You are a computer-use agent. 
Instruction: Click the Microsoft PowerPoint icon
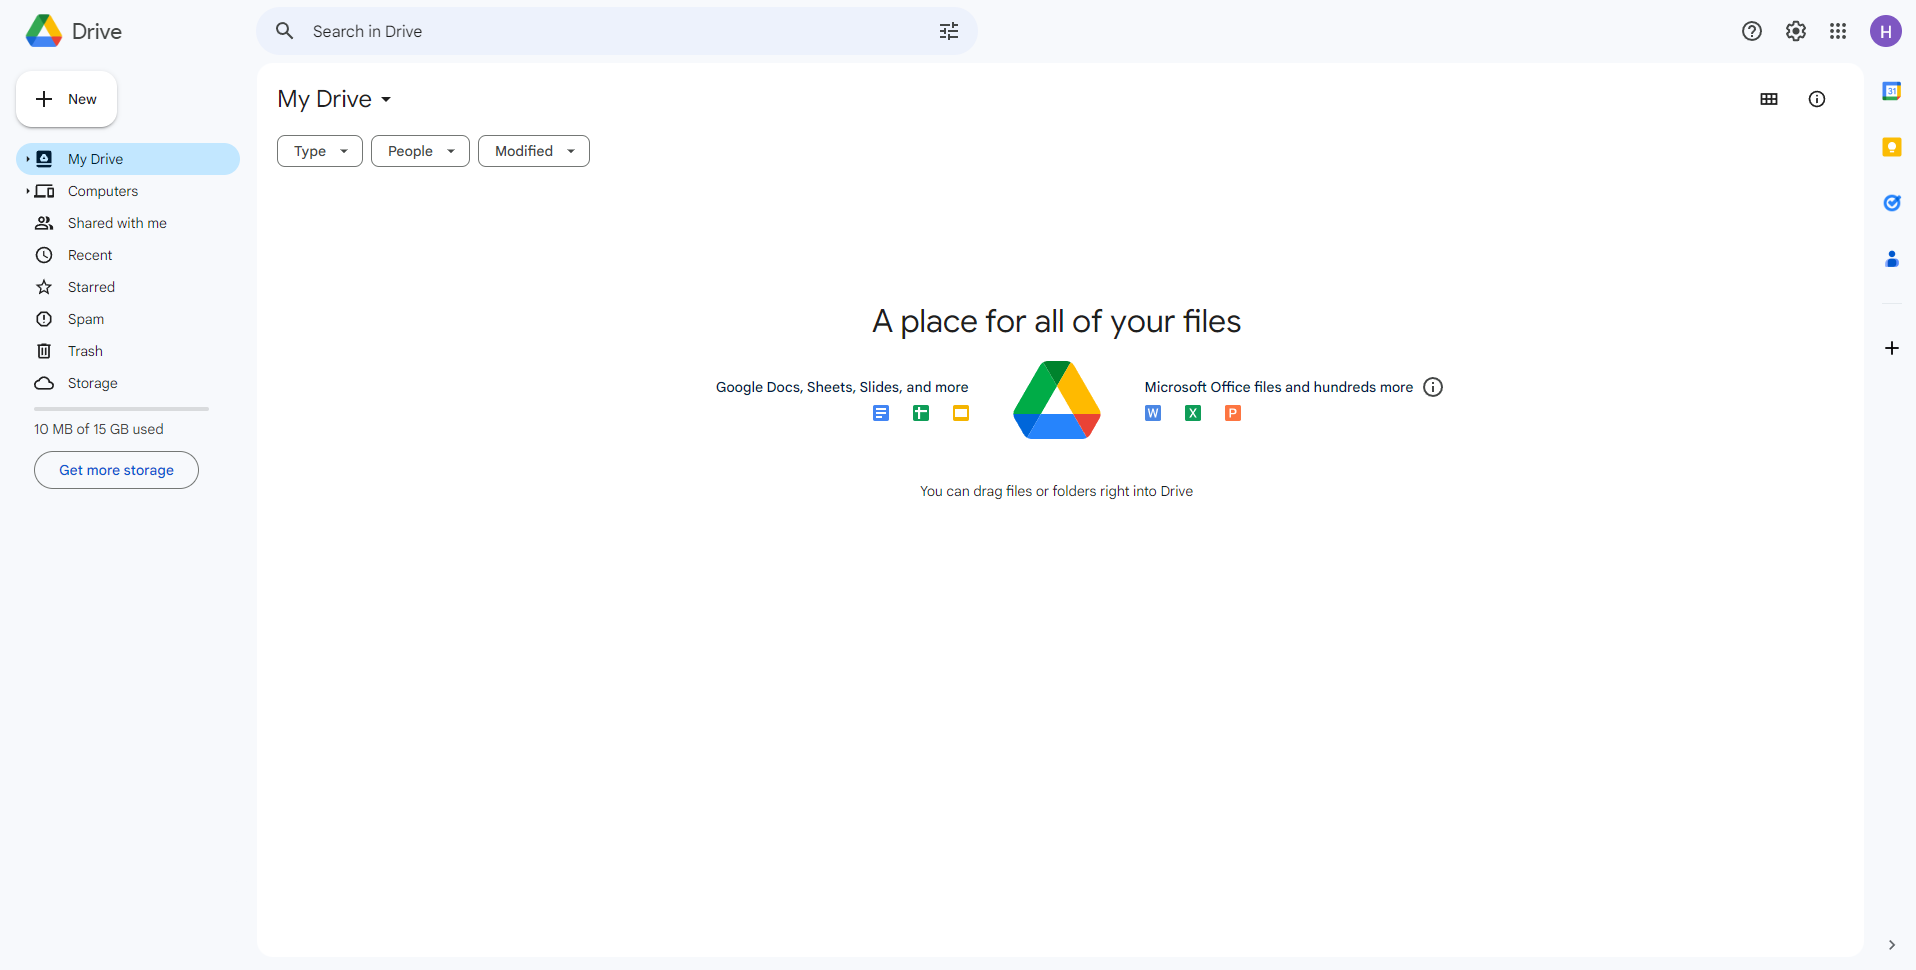(x=1233, y=413)
